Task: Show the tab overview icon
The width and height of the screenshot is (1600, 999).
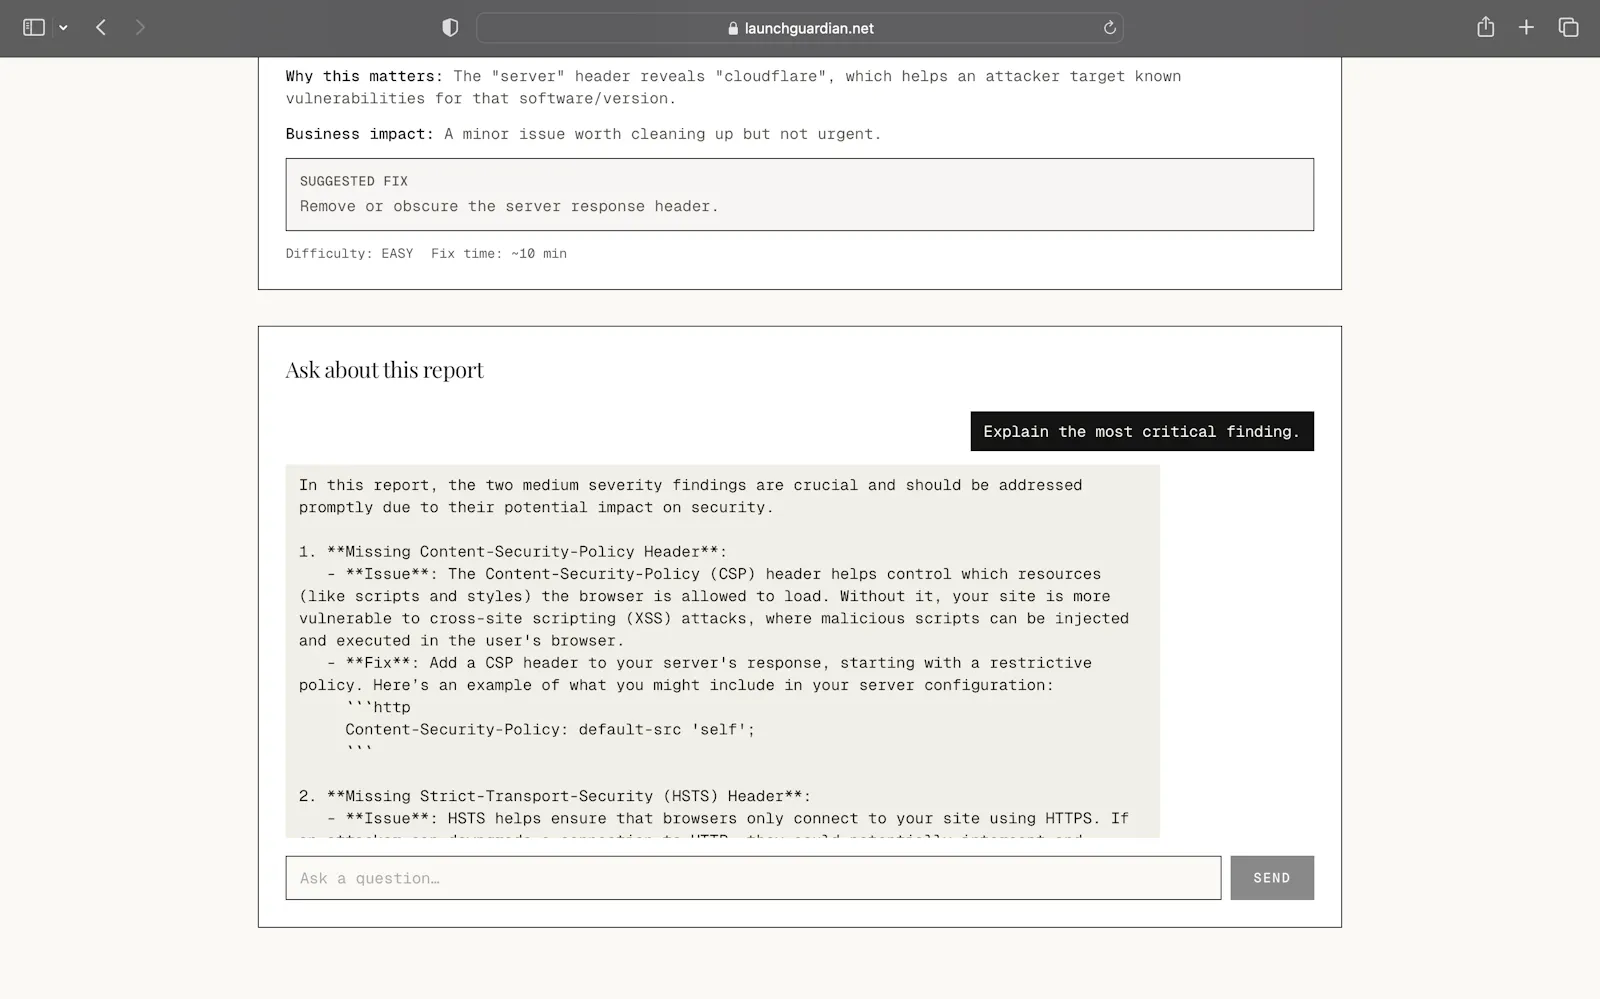Action: (1568, 28)
